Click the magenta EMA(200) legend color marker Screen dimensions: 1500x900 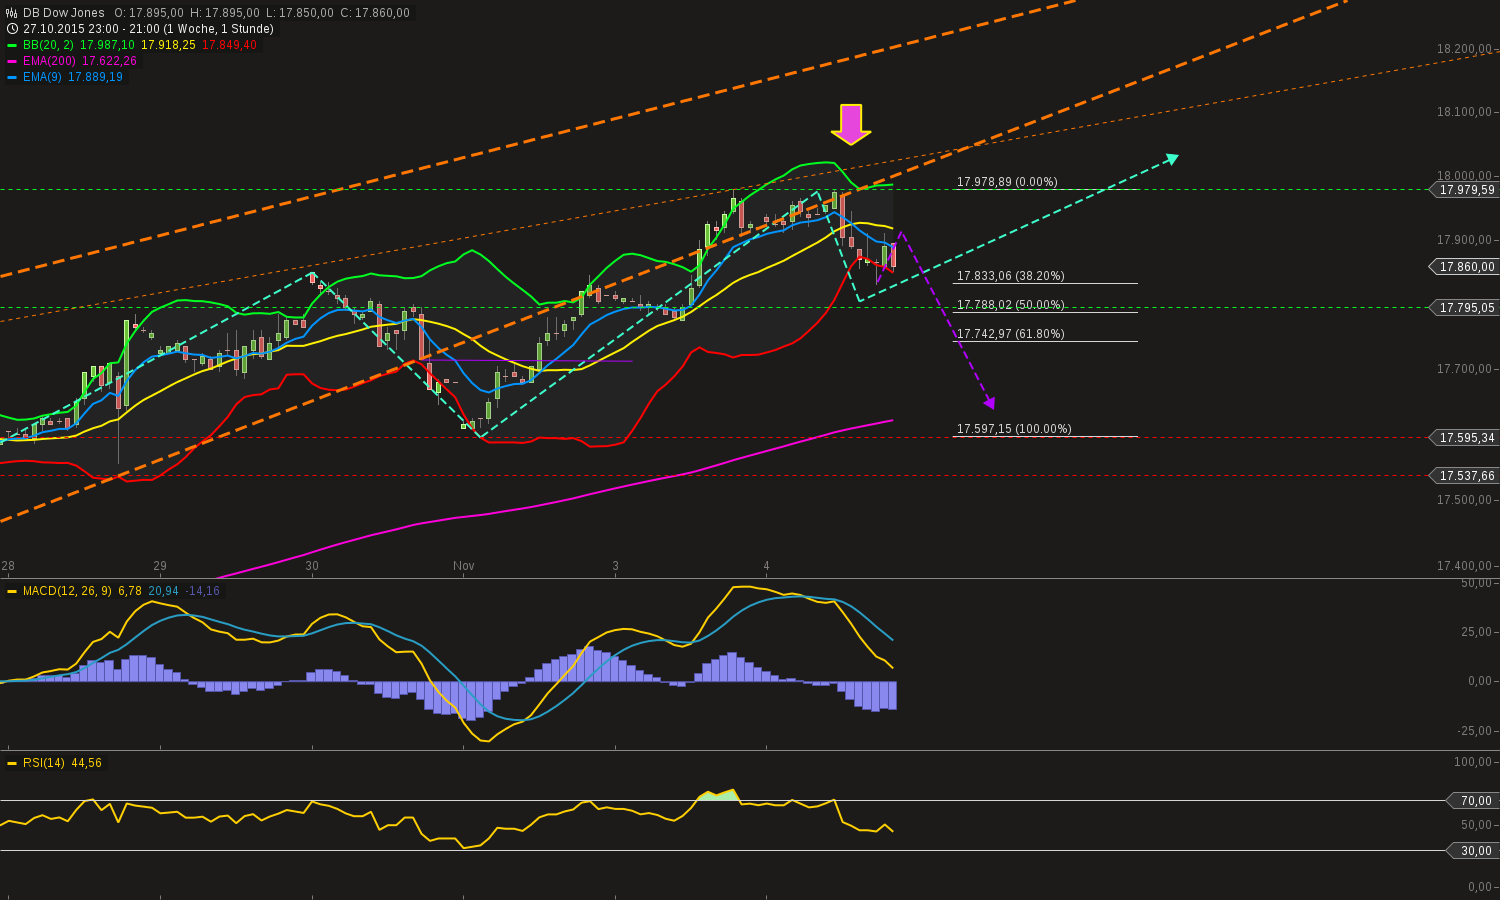click(12, 61)
